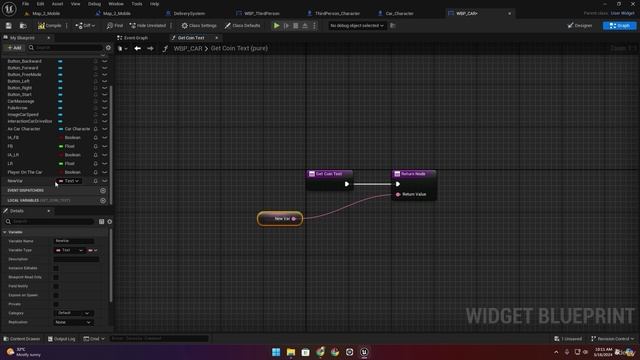Viewport: 640px width, 360px height.
Task: Click IA_FB boolean type swatch
Action: 61,138
